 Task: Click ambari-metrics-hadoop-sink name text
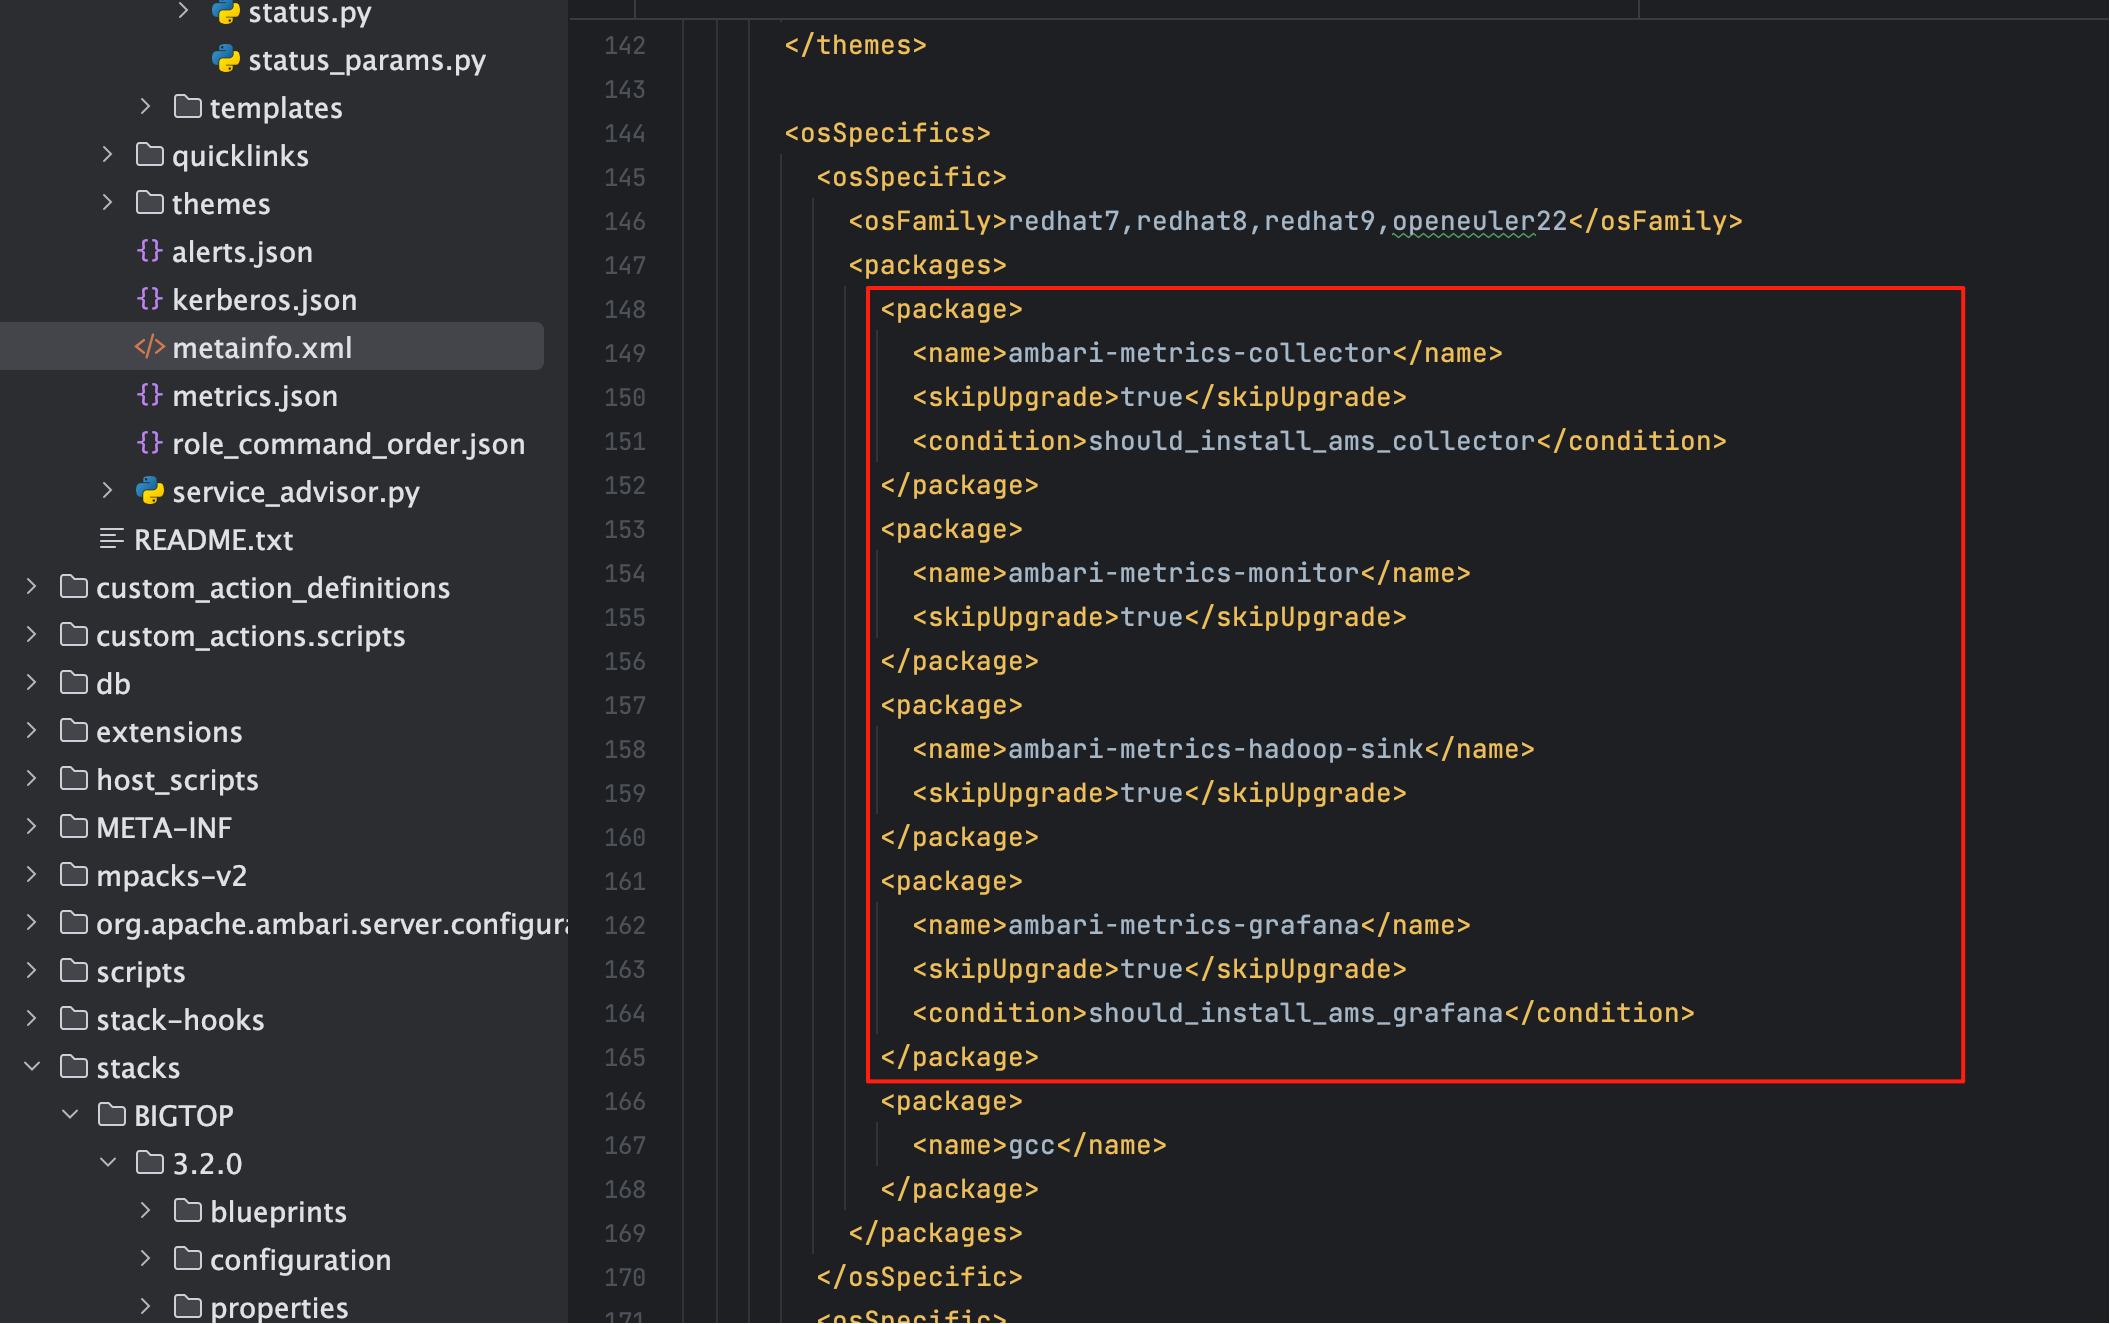(1216, 749)
